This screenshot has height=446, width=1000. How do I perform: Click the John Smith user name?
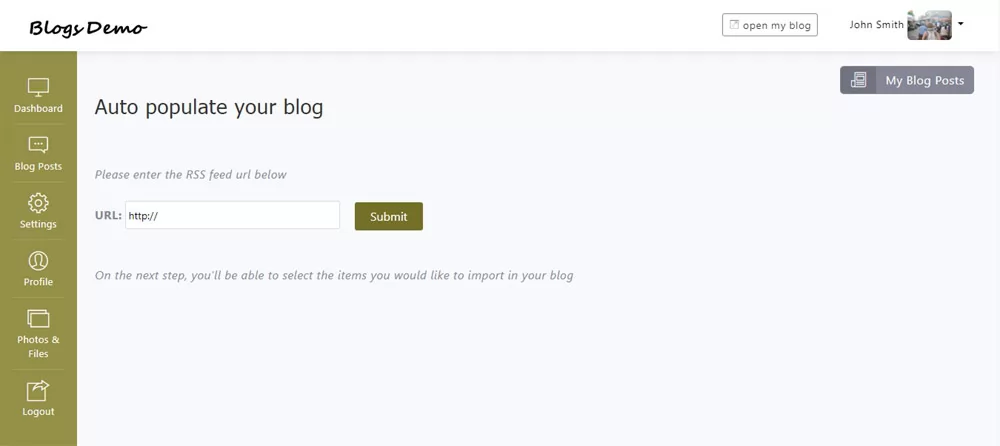[876, 25]
